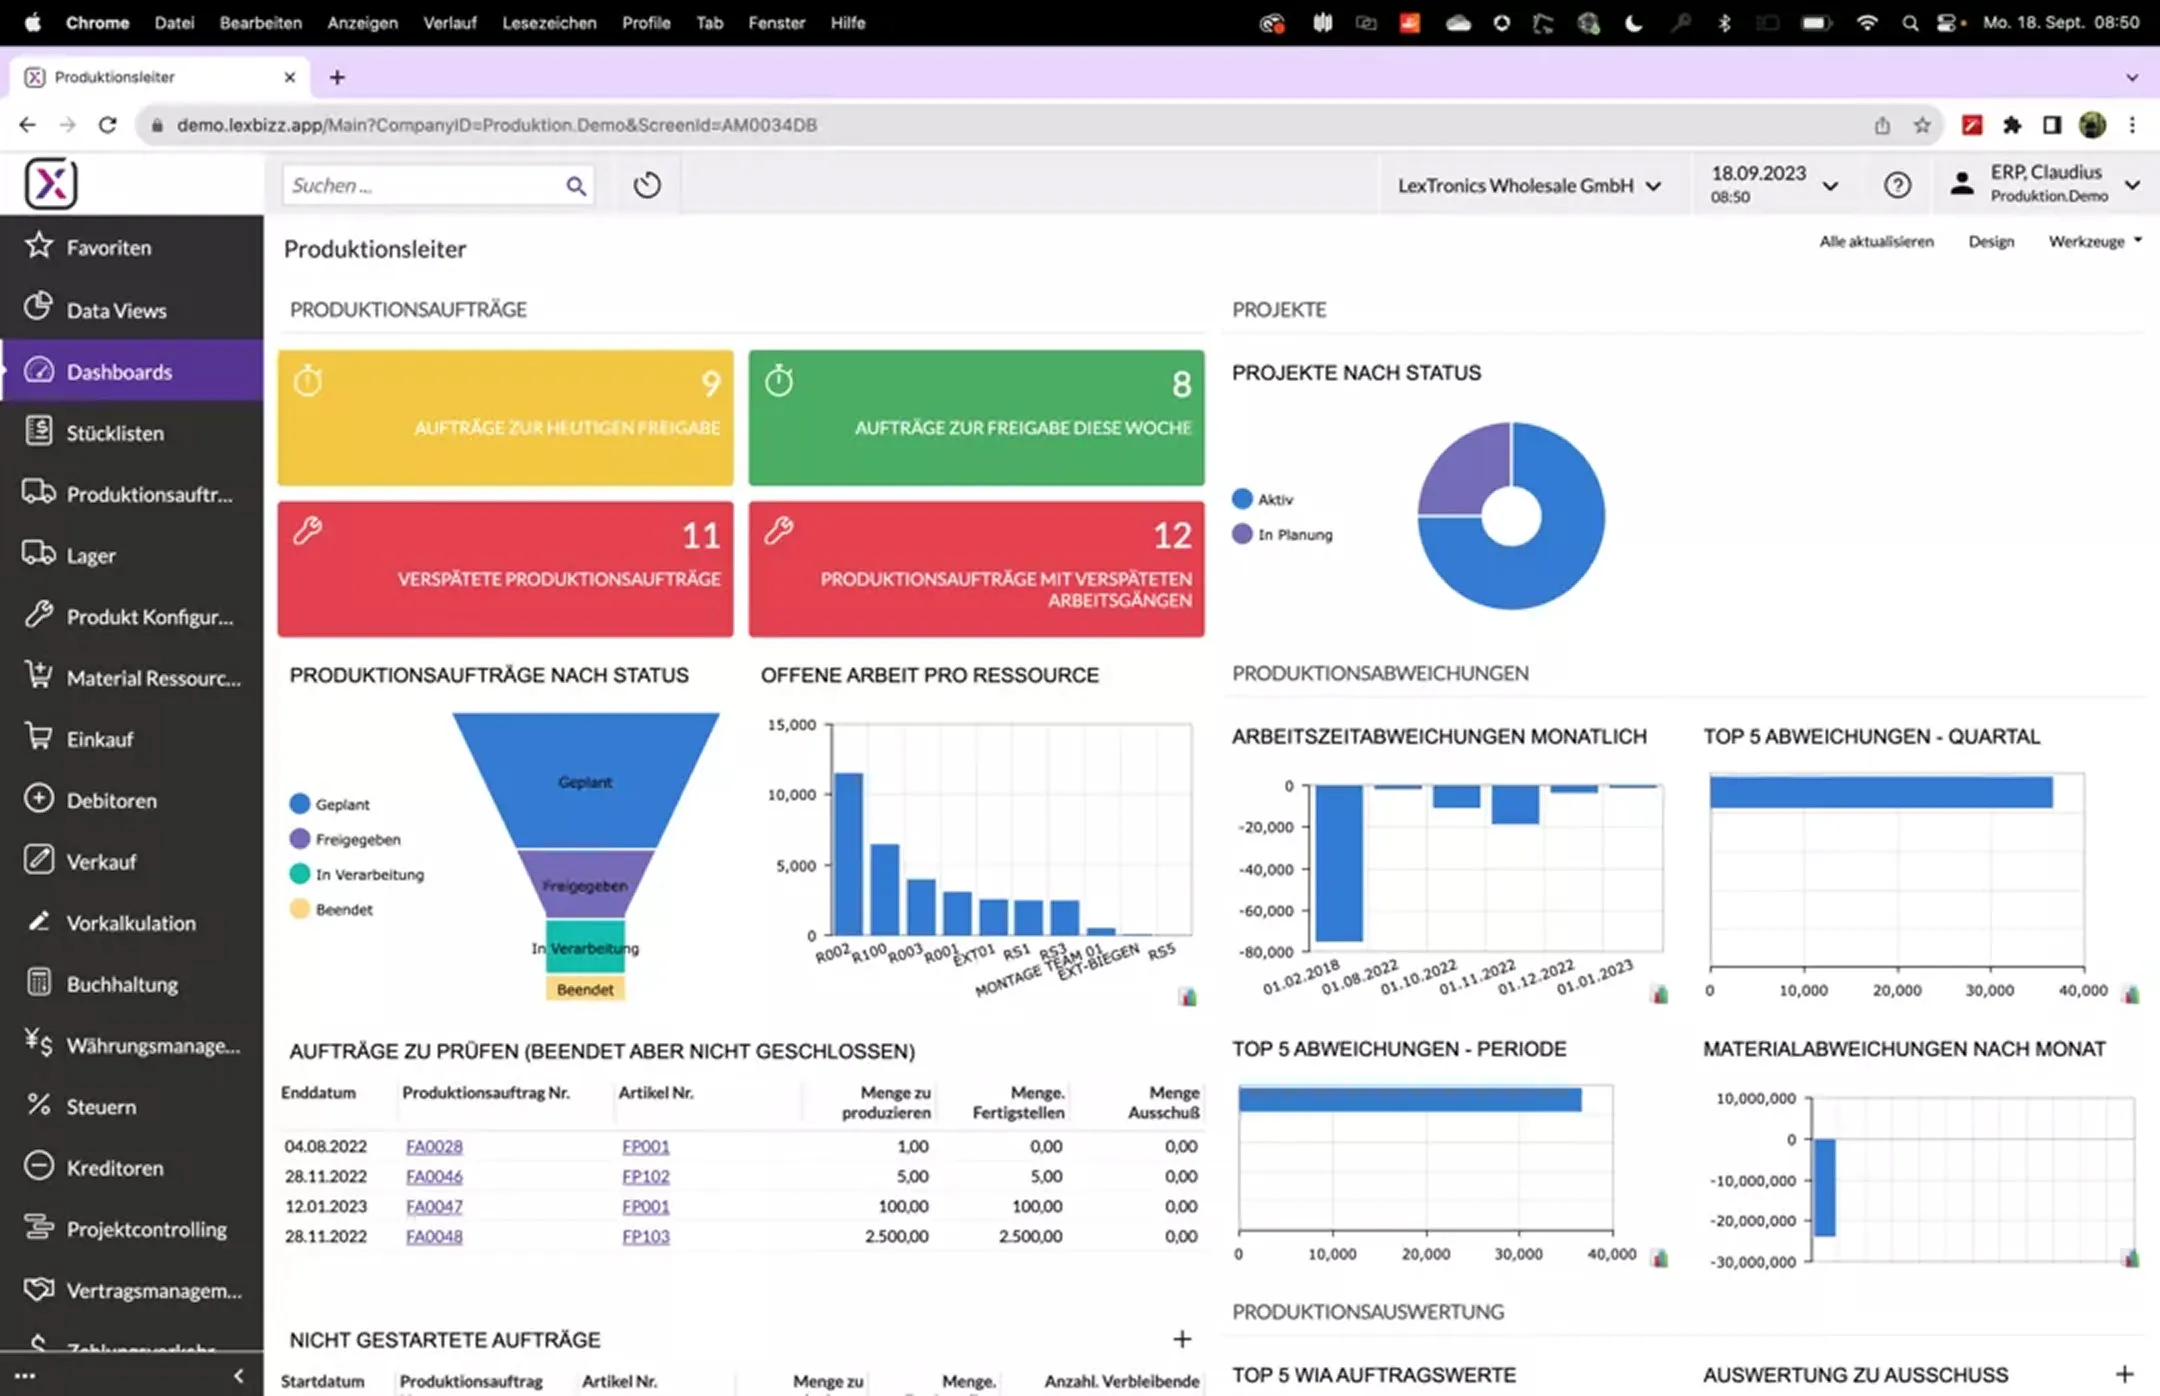The width and height of the screenshot is (2160, 1396).
Task: Click chart icon under Top 5 Abweichungen Quartal
Action: tap(2131, 994)
